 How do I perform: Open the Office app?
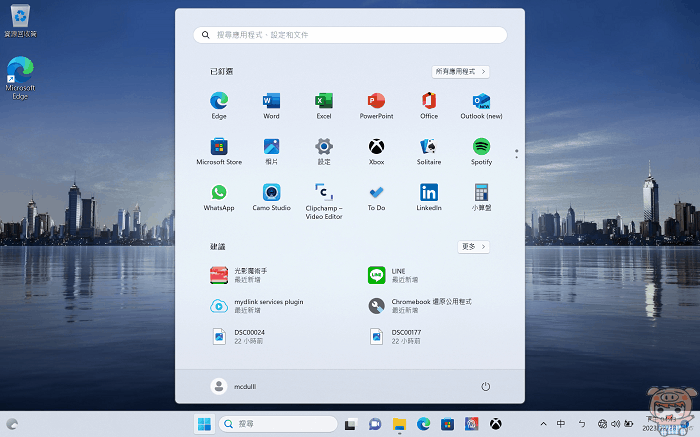(429, 106)
